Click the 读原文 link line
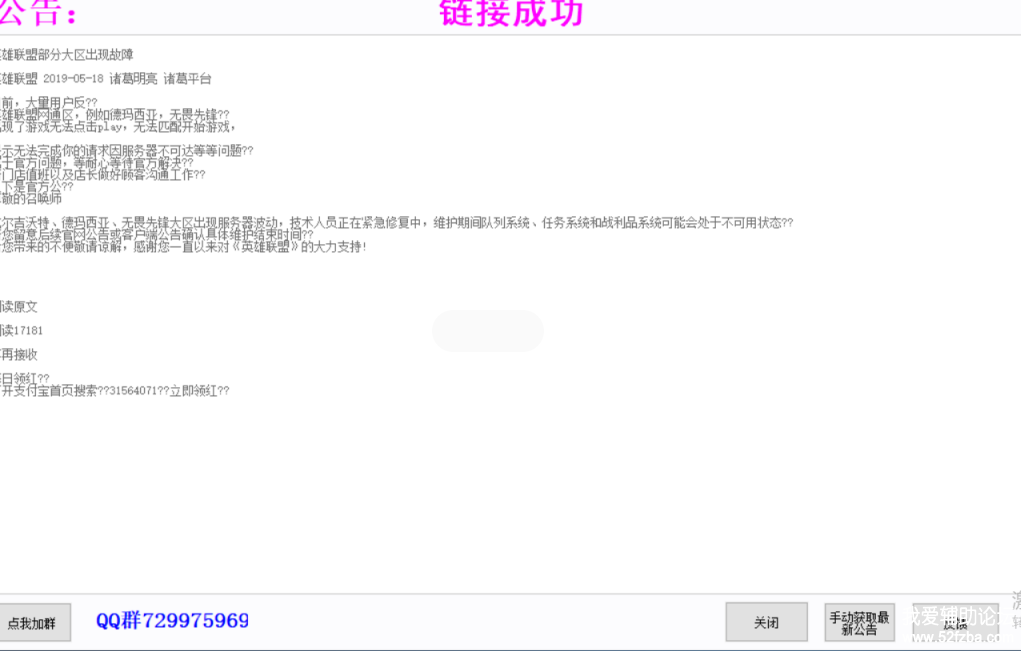 pos(19,307)
